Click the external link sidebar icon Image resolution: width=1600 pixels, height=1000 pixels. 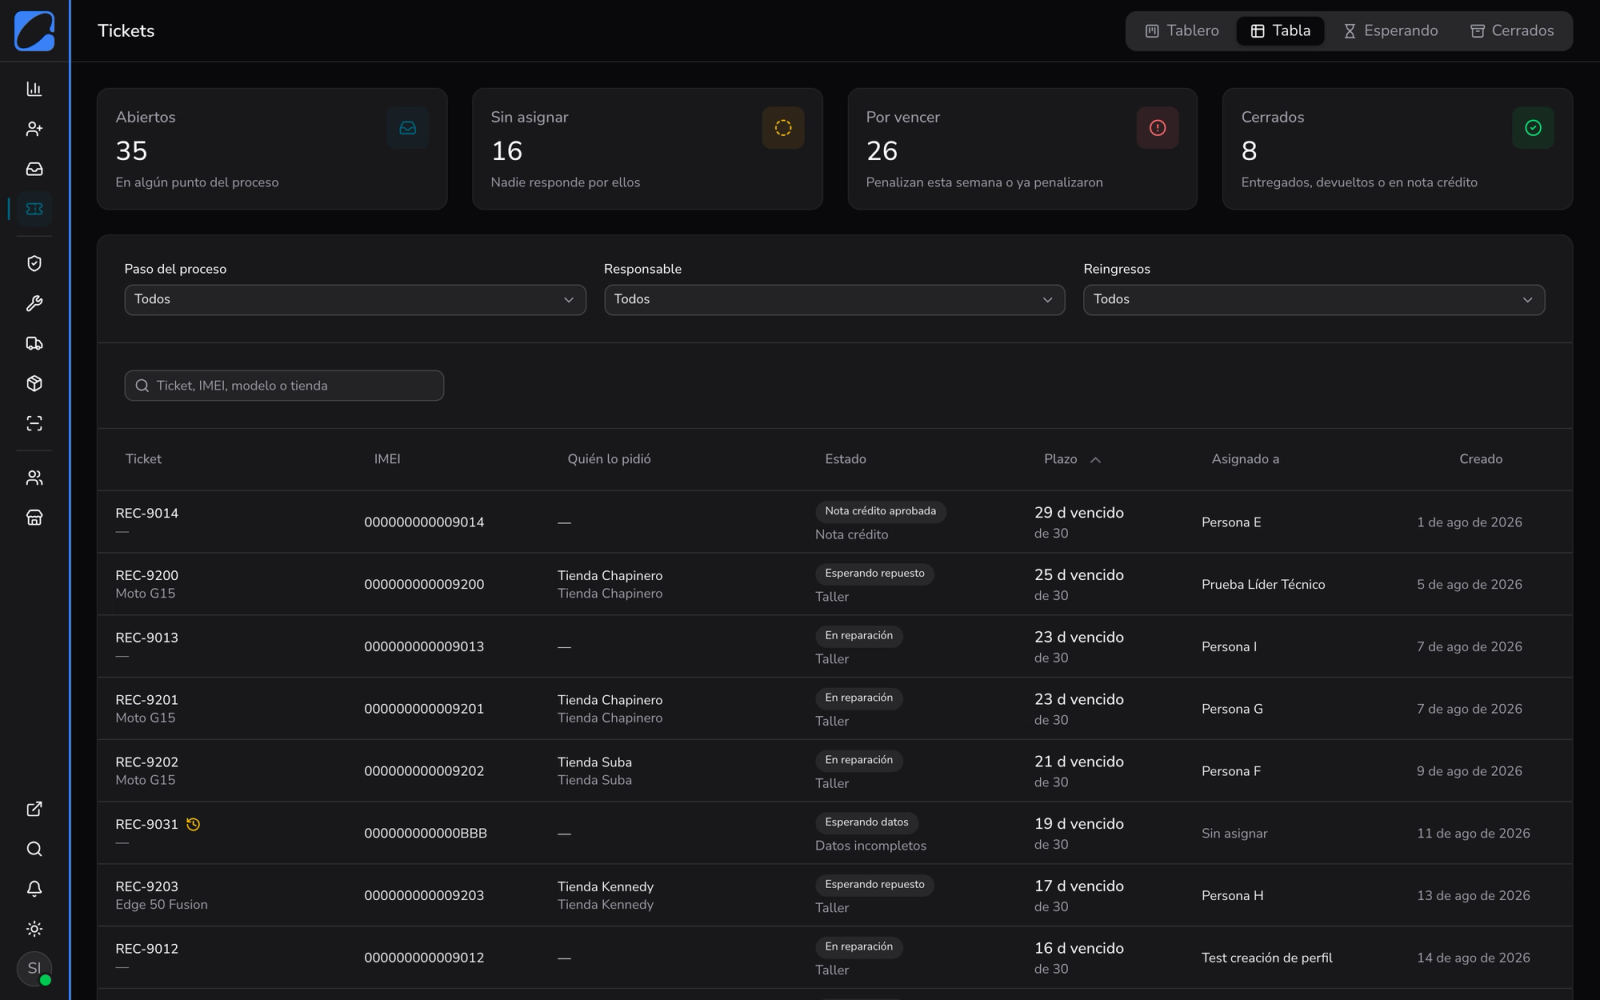coord(34,809)
